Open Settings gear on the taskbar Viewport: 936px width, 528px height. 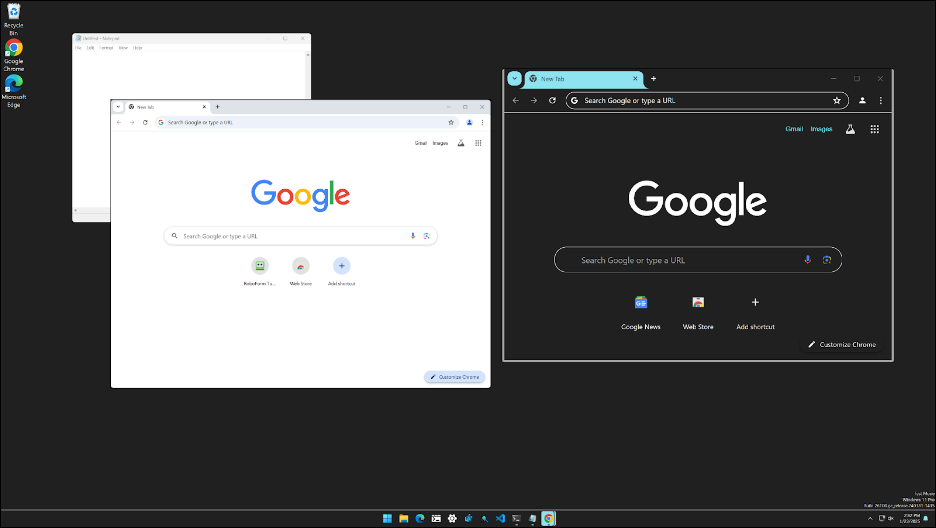(x=452, y=518)
